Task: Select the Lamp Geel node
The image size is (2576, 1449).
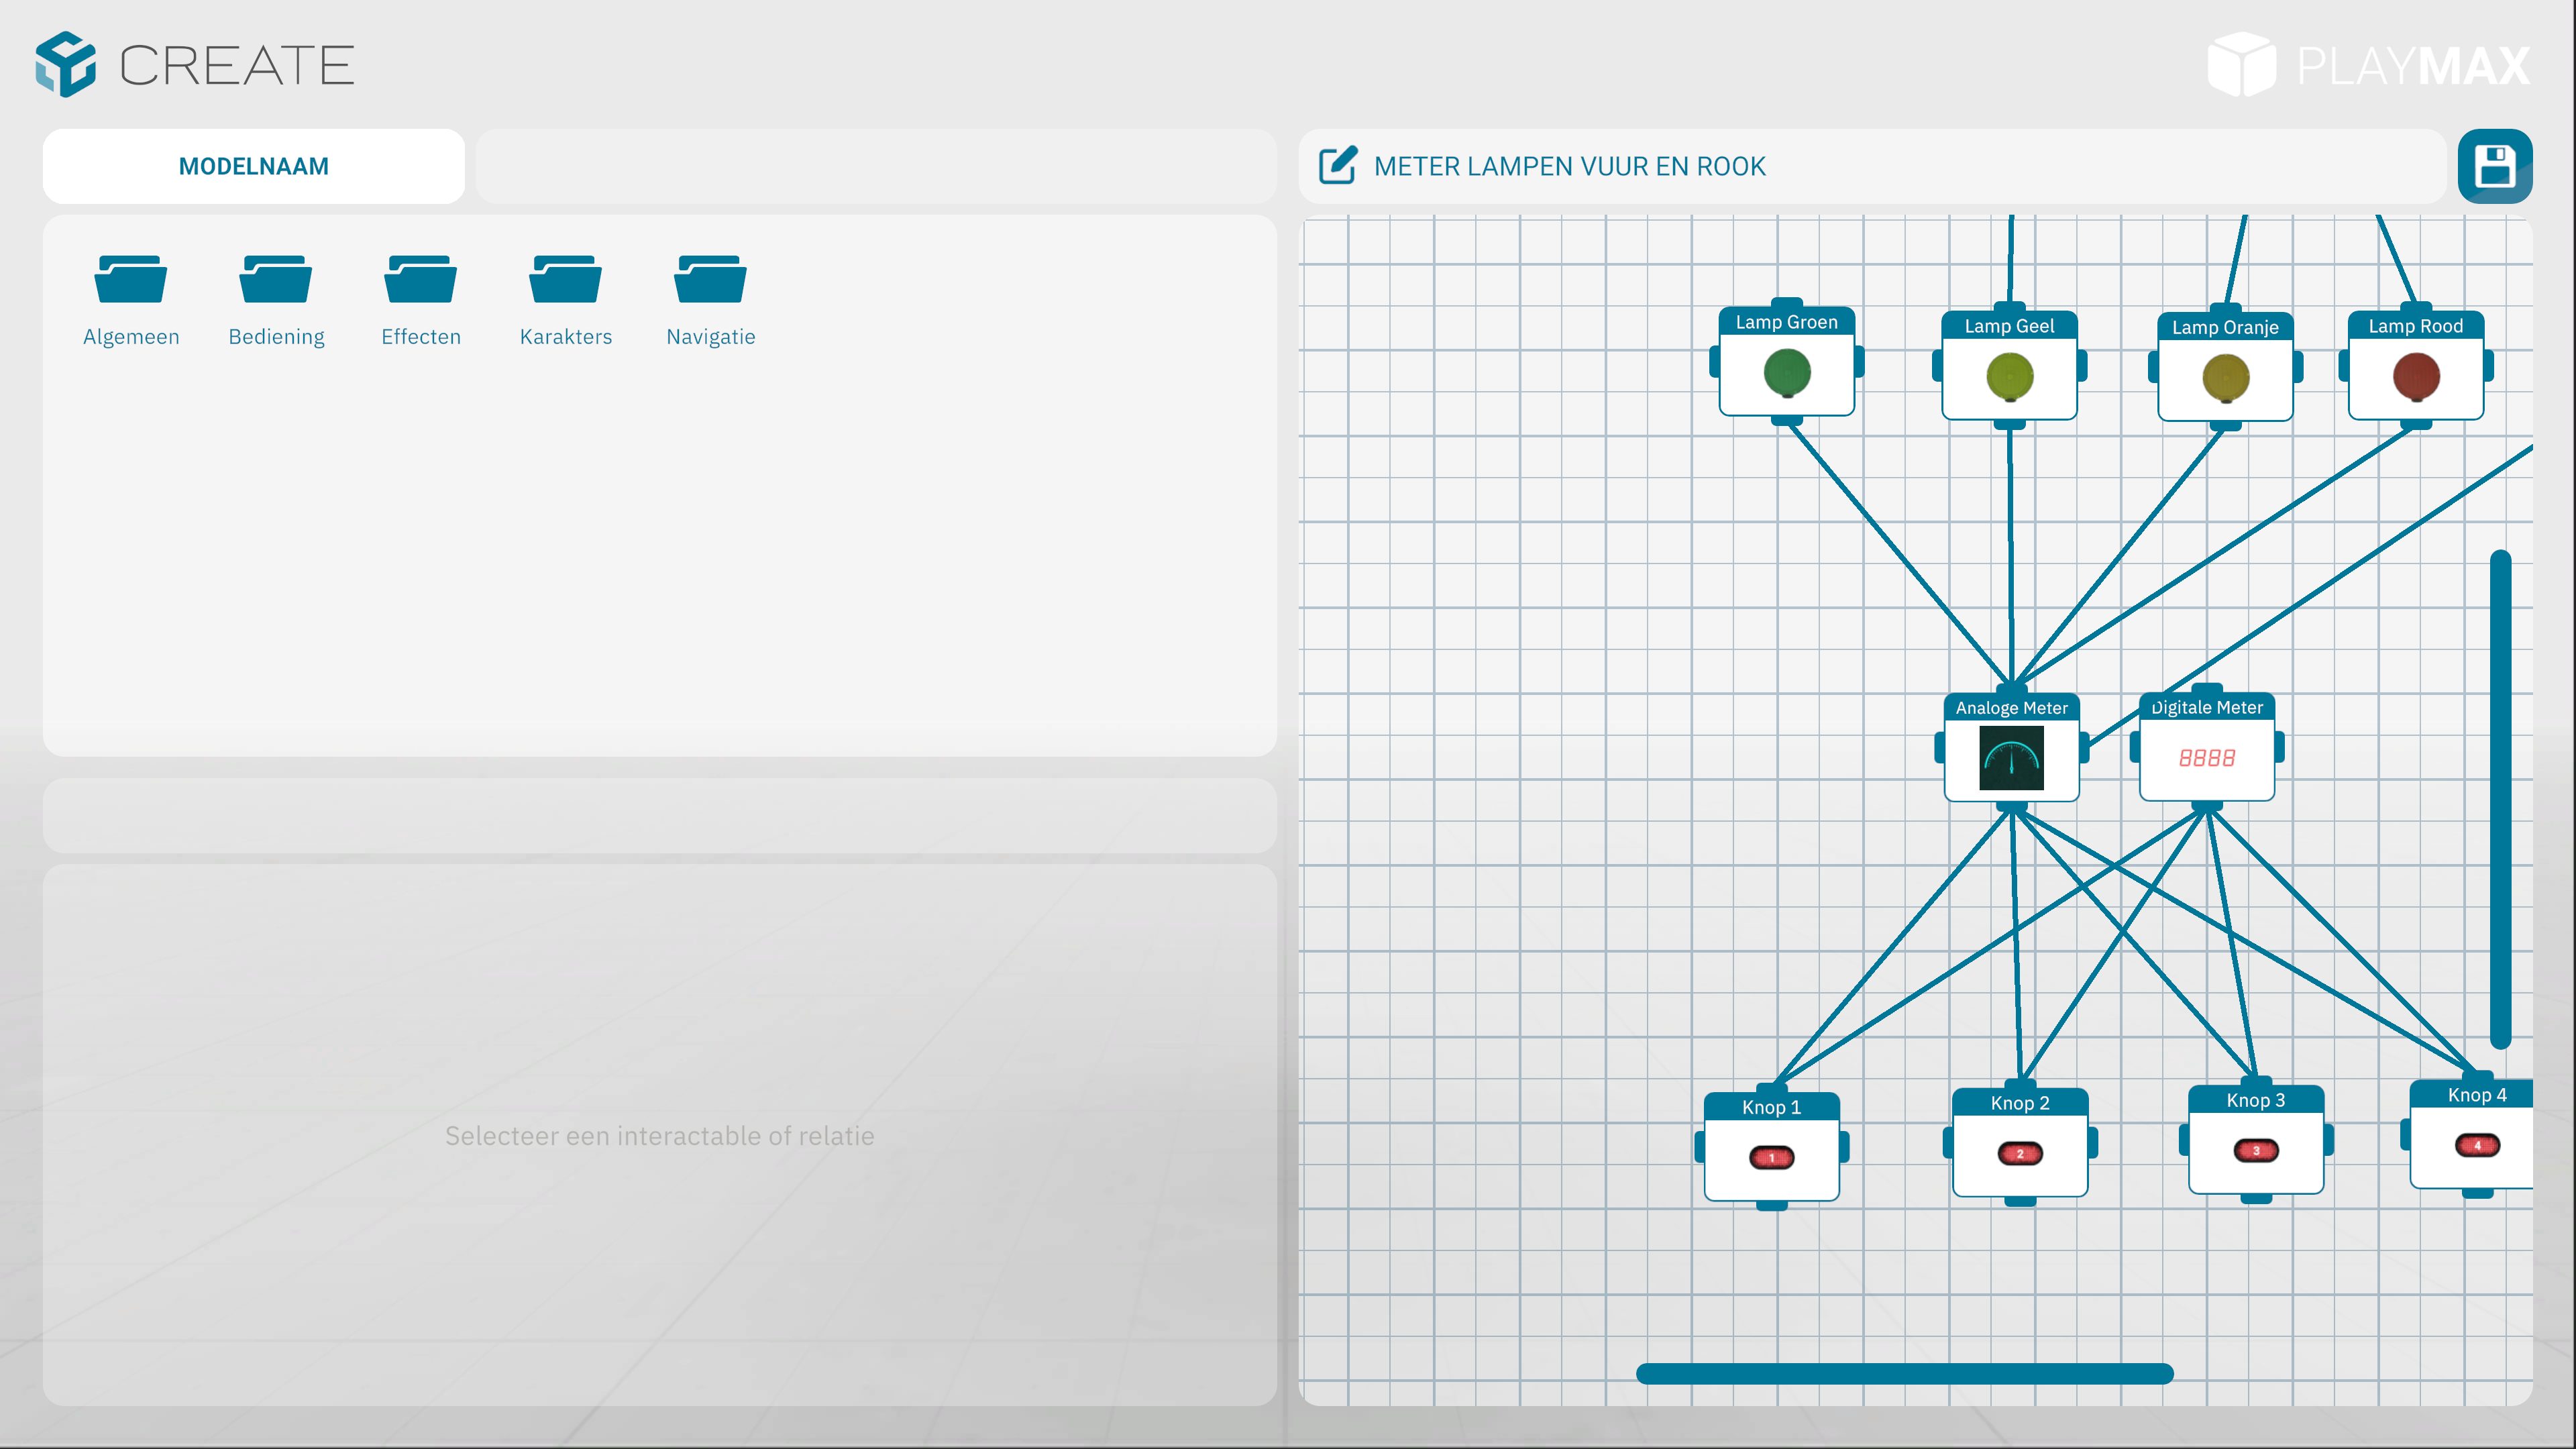Action: pos(2009,377)
